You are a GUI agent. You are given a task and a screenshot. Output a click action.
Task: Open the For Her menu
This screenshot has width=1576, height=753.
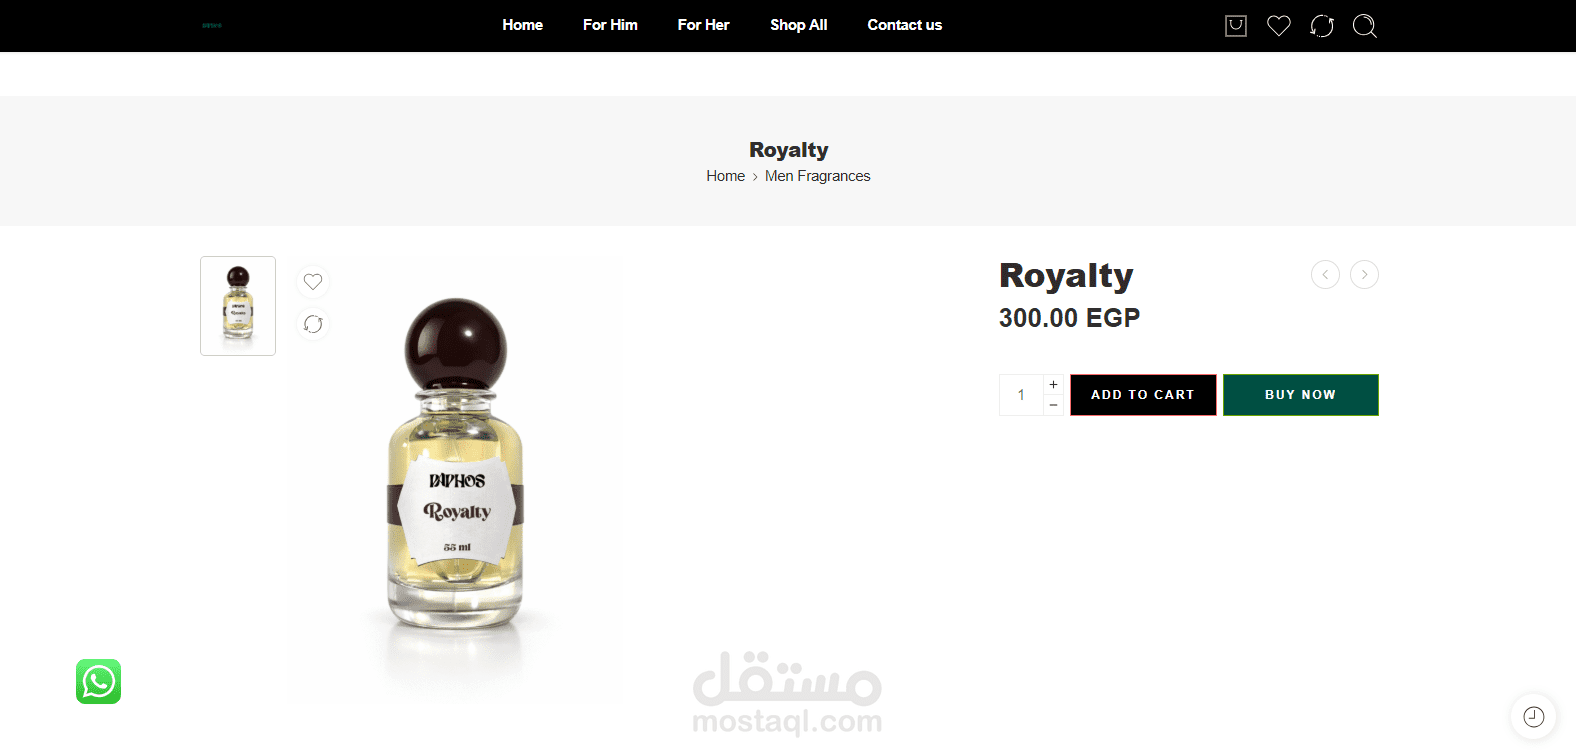click(x=703, y=25)
